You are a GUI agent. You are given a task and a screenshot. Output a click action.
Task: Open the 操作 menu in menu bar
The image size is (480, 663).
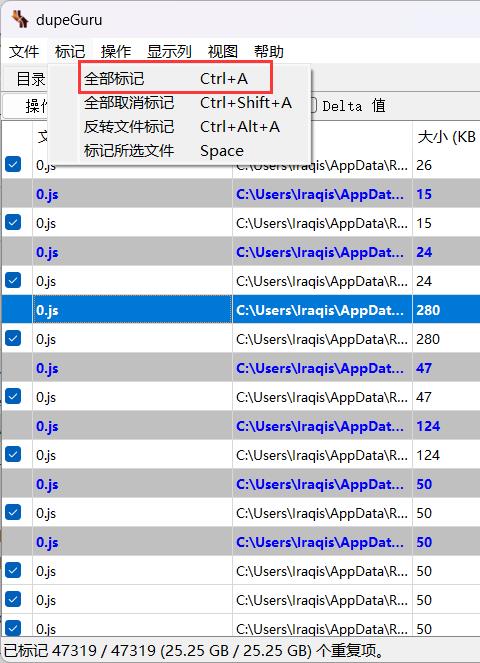pos(116,52)
